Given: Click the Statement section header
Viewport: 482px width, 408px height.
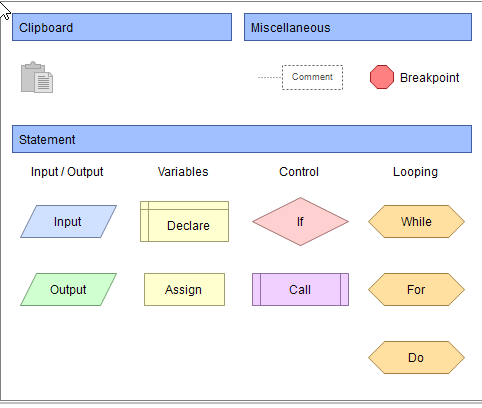Looking at the screenshot, I should point(242,139).
